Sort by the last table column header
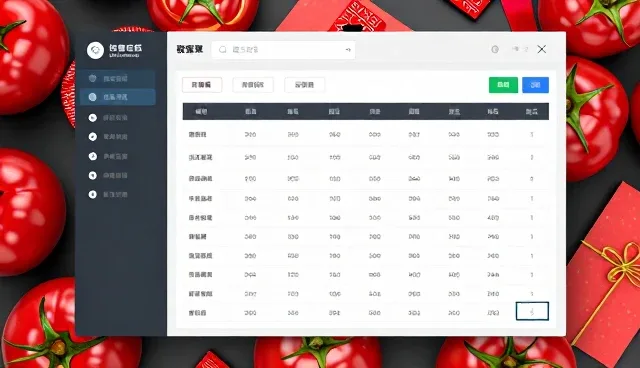Viewport: 640px width, 368px height. tap(532, 111)
